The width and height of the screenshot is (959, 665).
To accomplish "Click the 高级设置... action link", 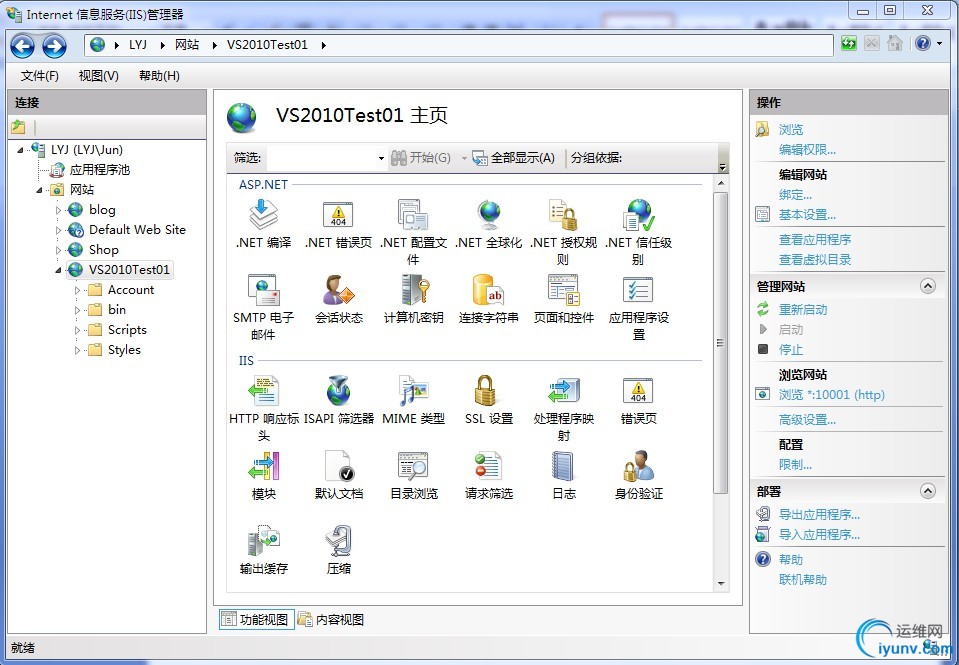I will tap(807, 420).
